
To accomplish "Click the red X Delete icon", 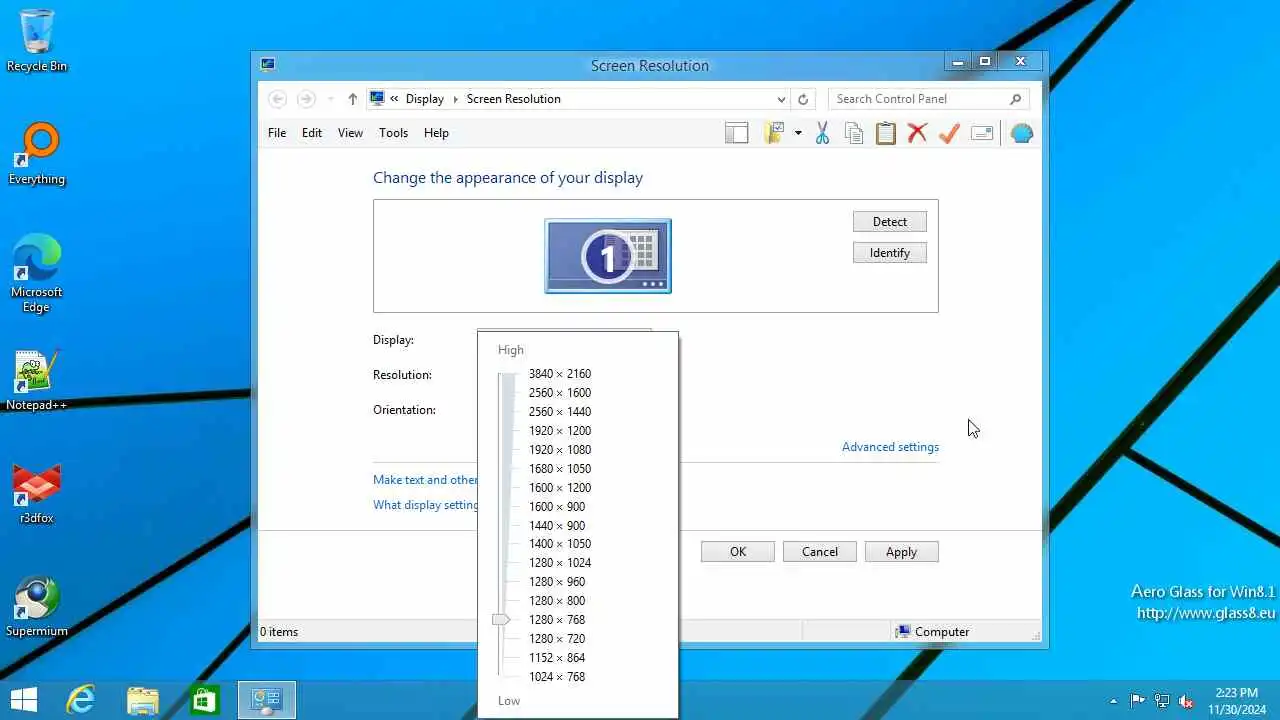I will tap(917, 133).
